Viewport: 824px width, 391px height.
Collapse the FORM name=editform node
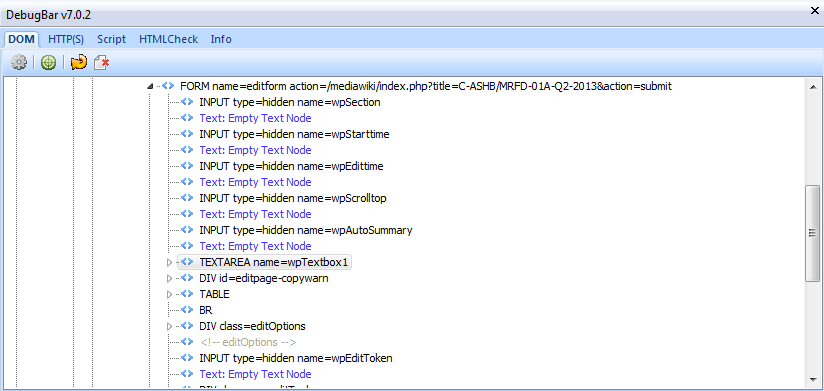pyautogui.click(x=151, y=87)
